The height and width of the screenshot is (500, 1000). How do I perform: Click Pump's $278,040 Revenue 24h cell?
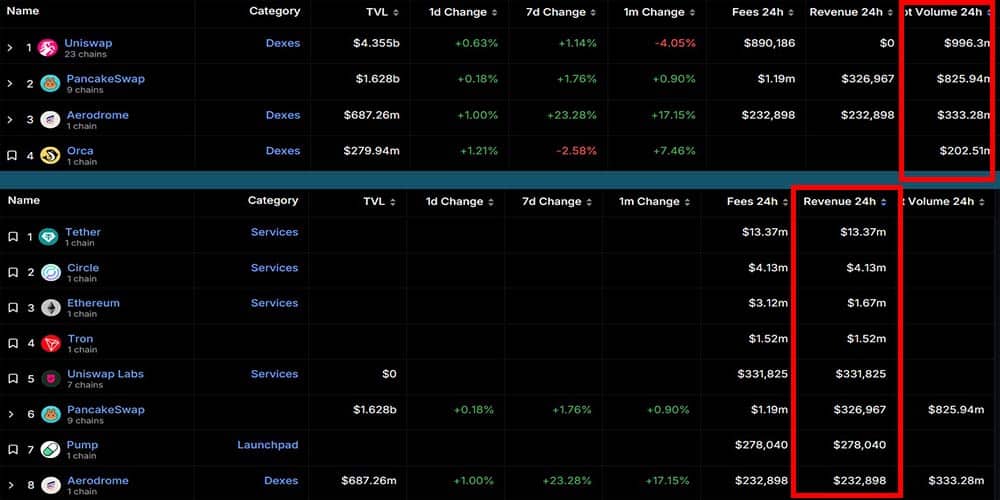tap(860, 445)
